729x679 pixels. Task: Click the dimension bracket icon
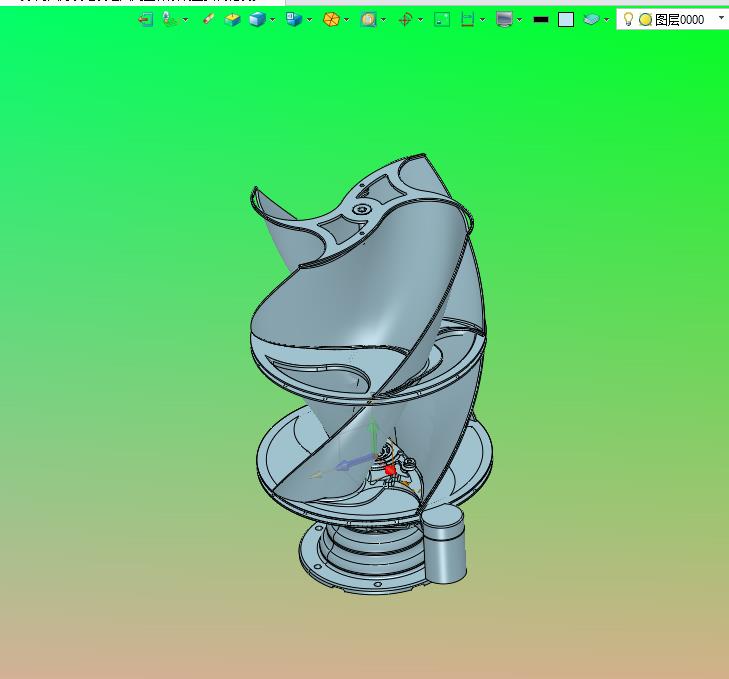(x=467, y=20)
